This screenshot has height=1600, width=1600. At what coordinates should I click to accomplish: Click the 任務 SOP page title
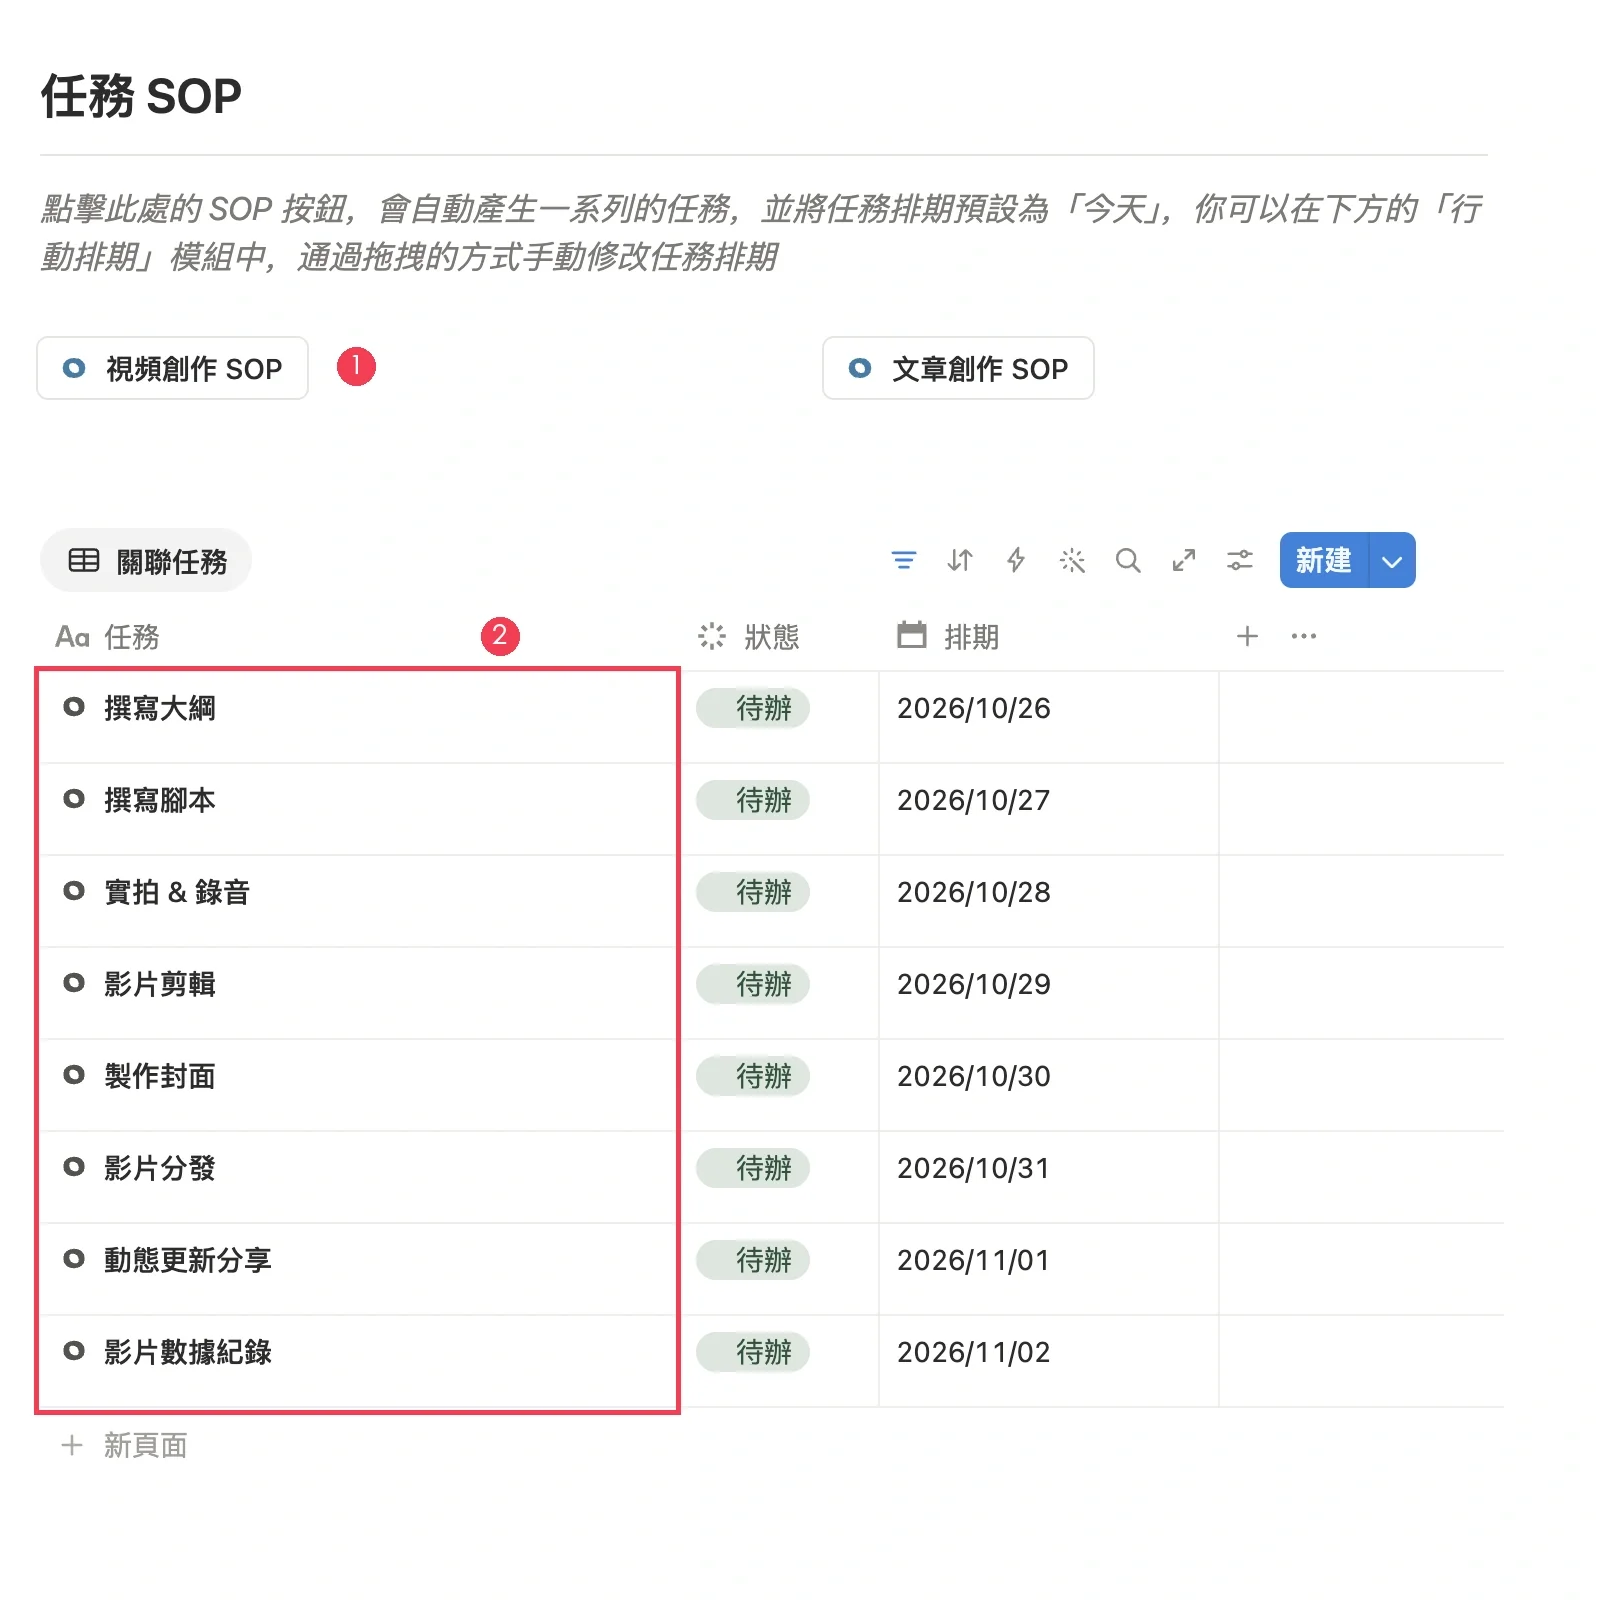point(140,97)
